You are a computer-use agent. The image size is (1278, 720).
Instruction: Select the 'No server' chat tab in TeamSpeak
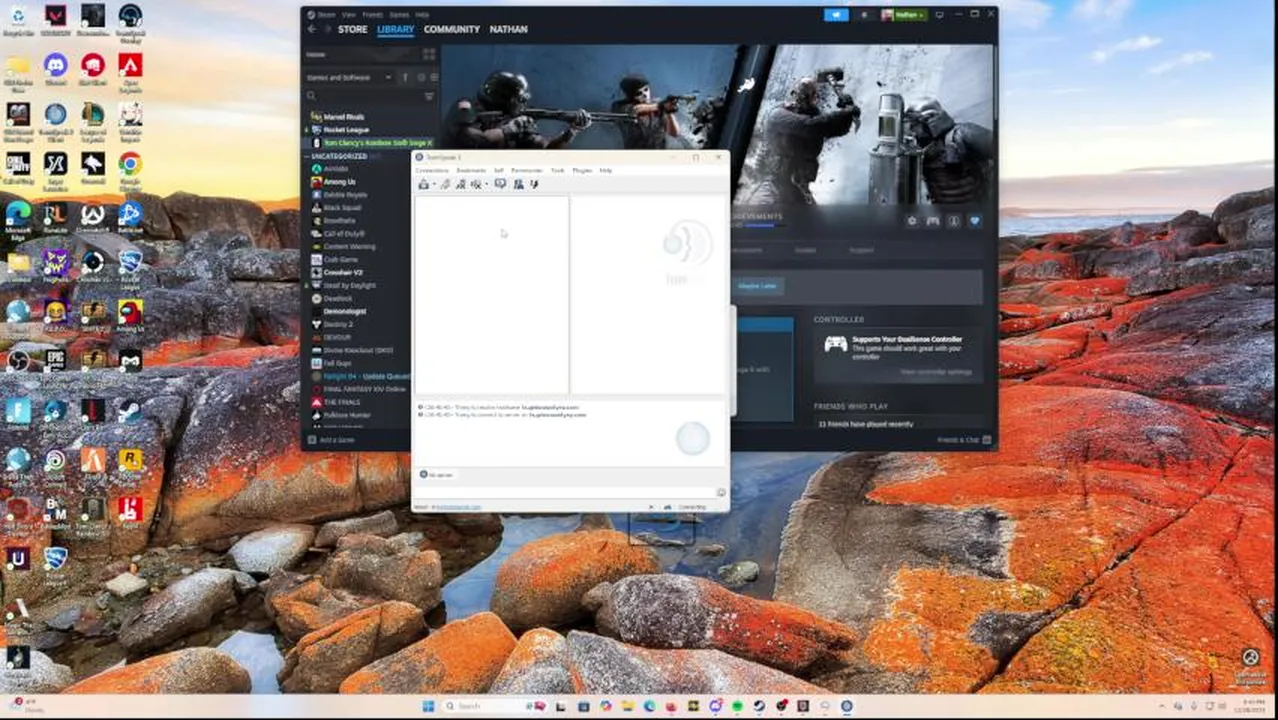tap(437, 474)
